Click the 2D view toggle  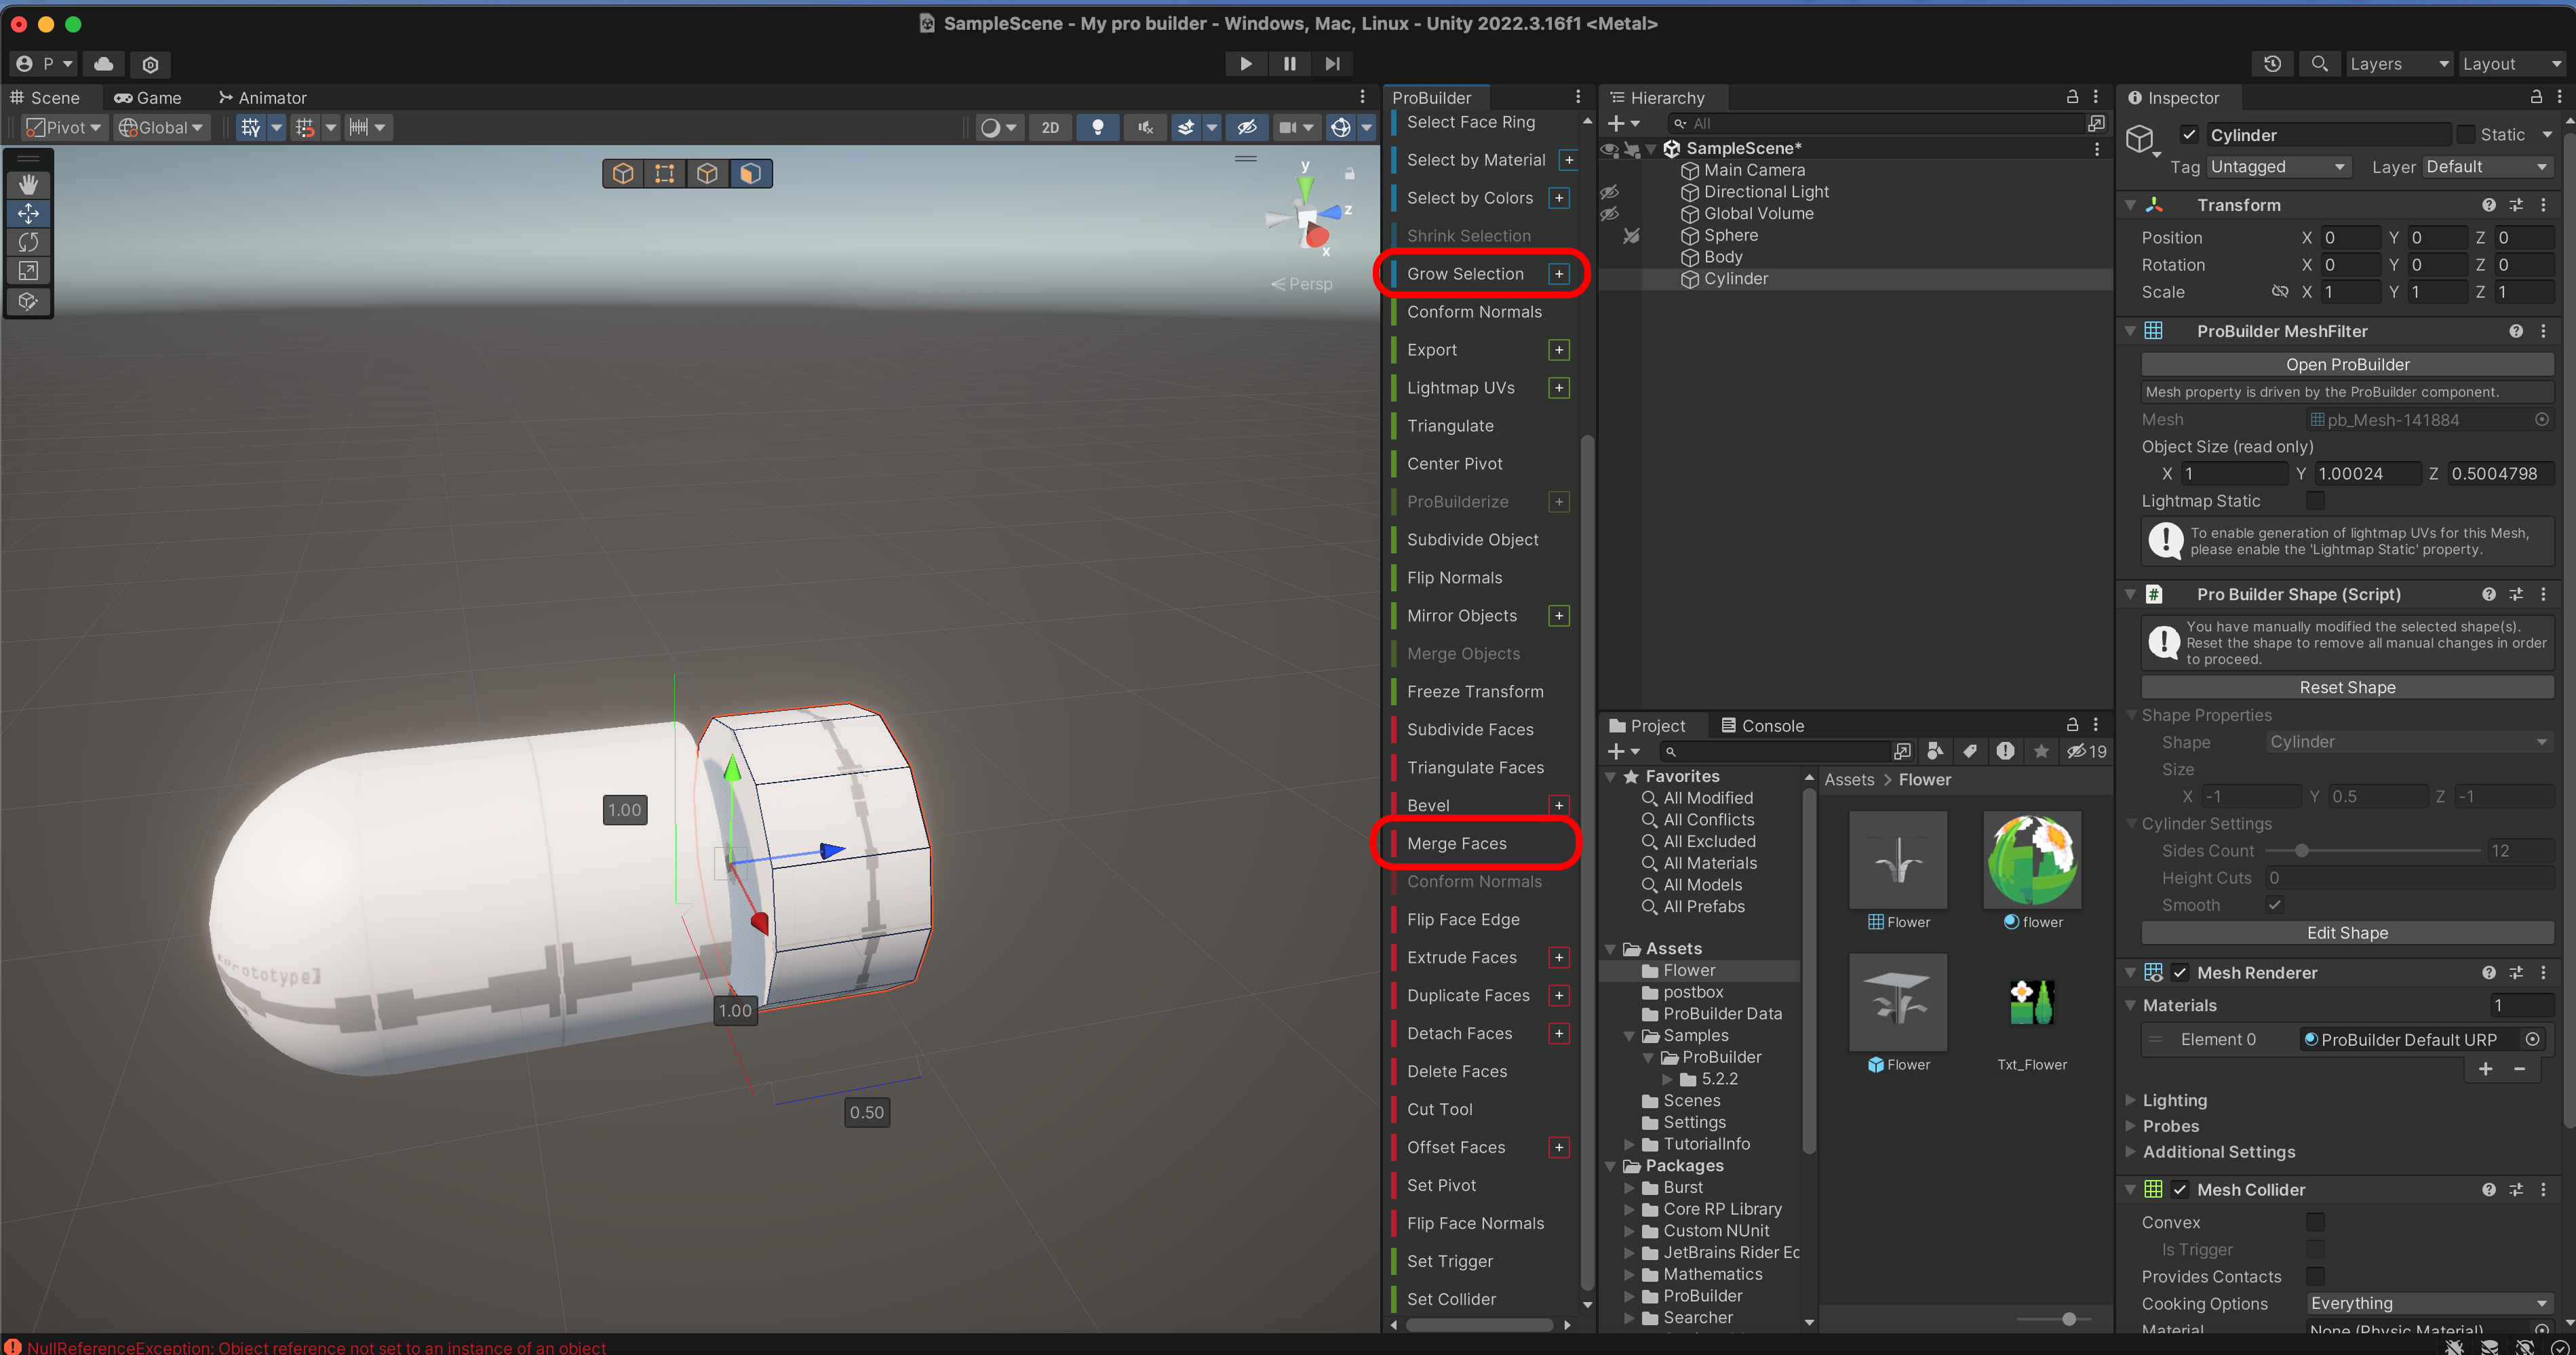(x=1049, y=128)
